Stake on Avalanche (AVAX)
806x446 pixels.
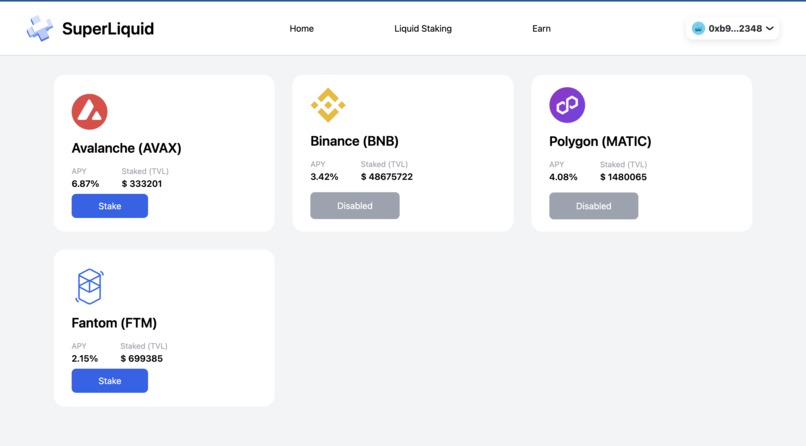(109, 206)
